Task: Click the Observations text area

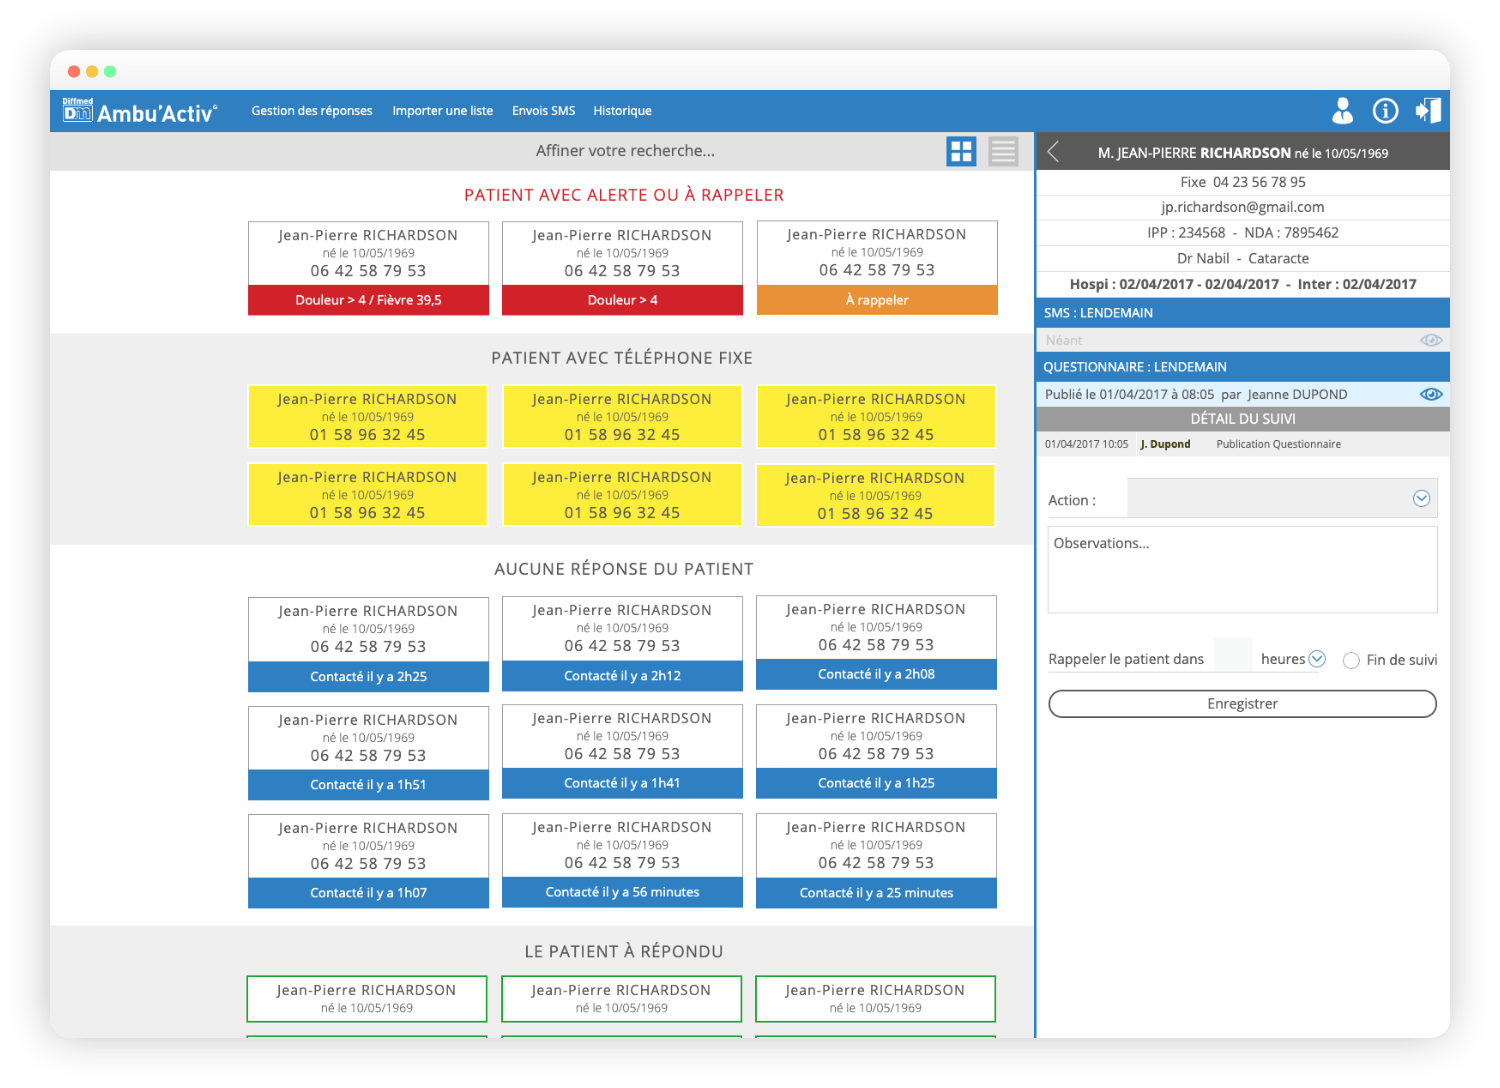Action: pos(1242,570)
